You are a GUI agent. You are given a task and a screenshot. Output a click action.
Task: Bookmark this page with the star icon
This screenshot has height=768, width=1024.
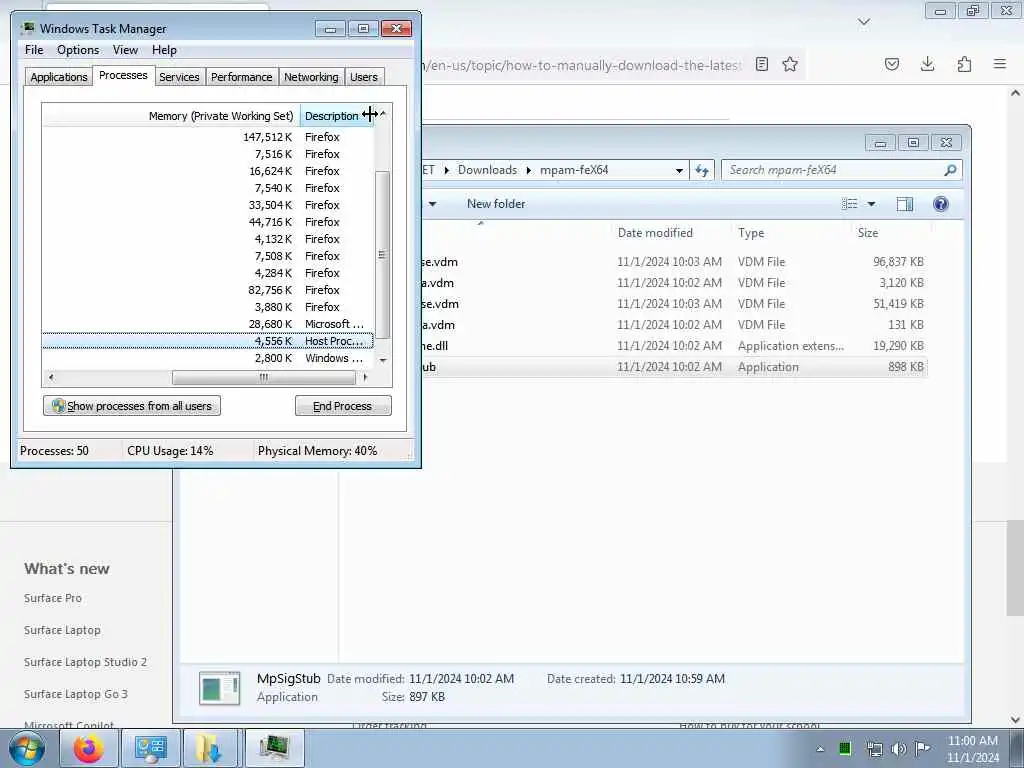790,64
